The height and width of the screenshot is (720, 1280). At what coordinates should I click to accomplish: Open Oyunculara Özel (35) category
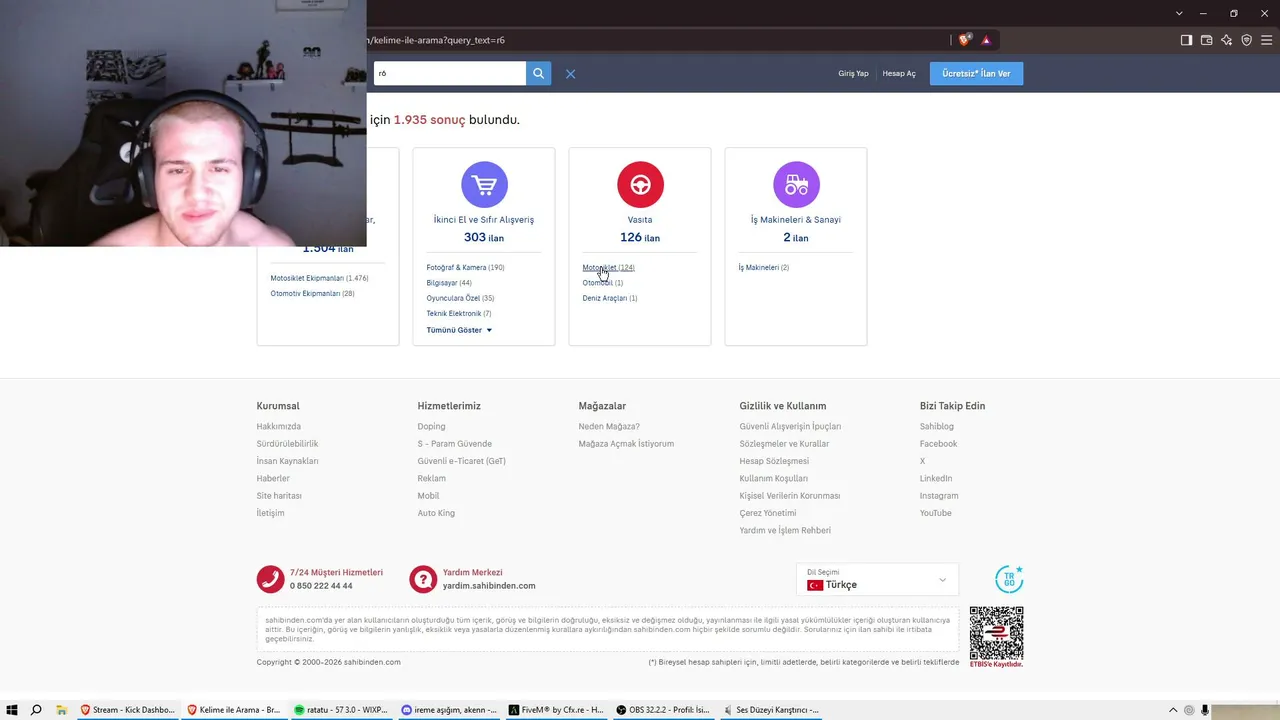pyautogui.click(x=460, y=298)
